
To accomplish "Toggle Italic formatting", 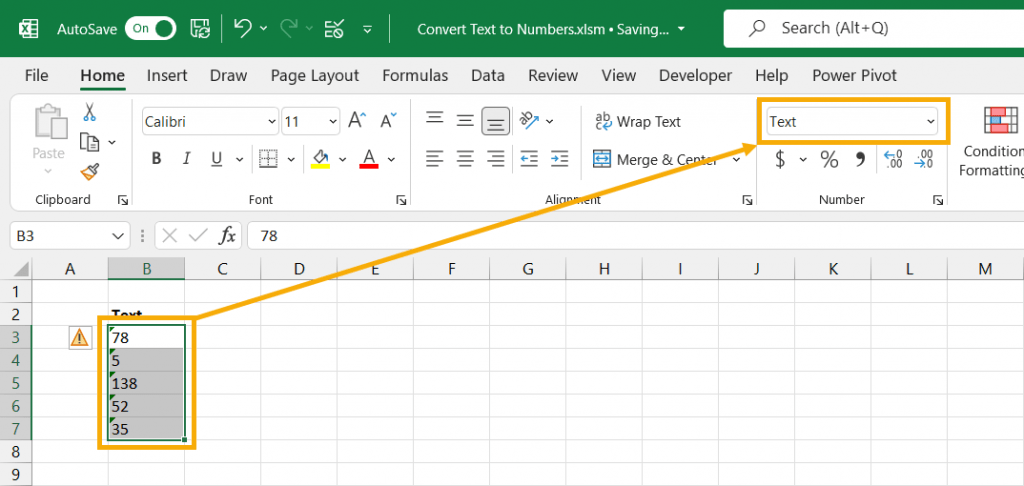I will (x=187, y=159).
